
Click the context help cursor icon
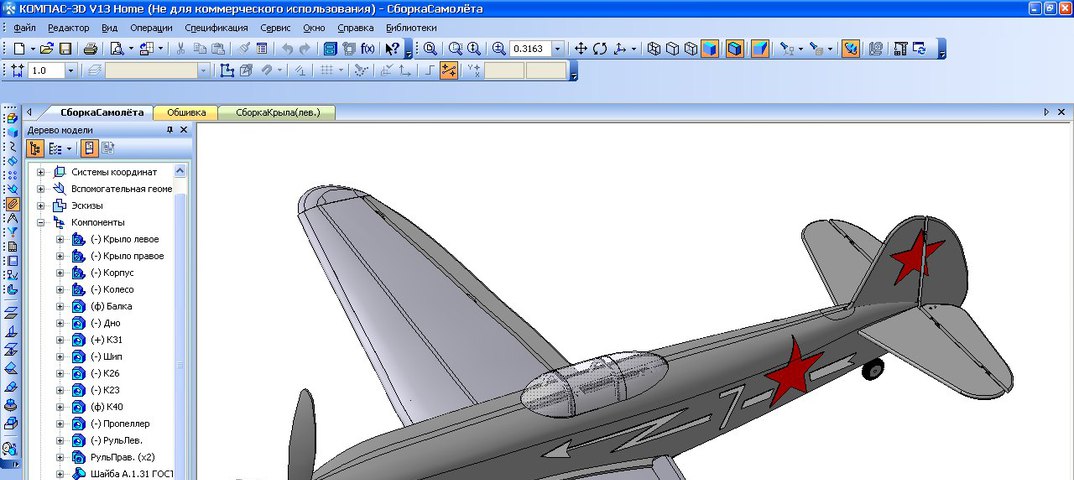point(392,49)
